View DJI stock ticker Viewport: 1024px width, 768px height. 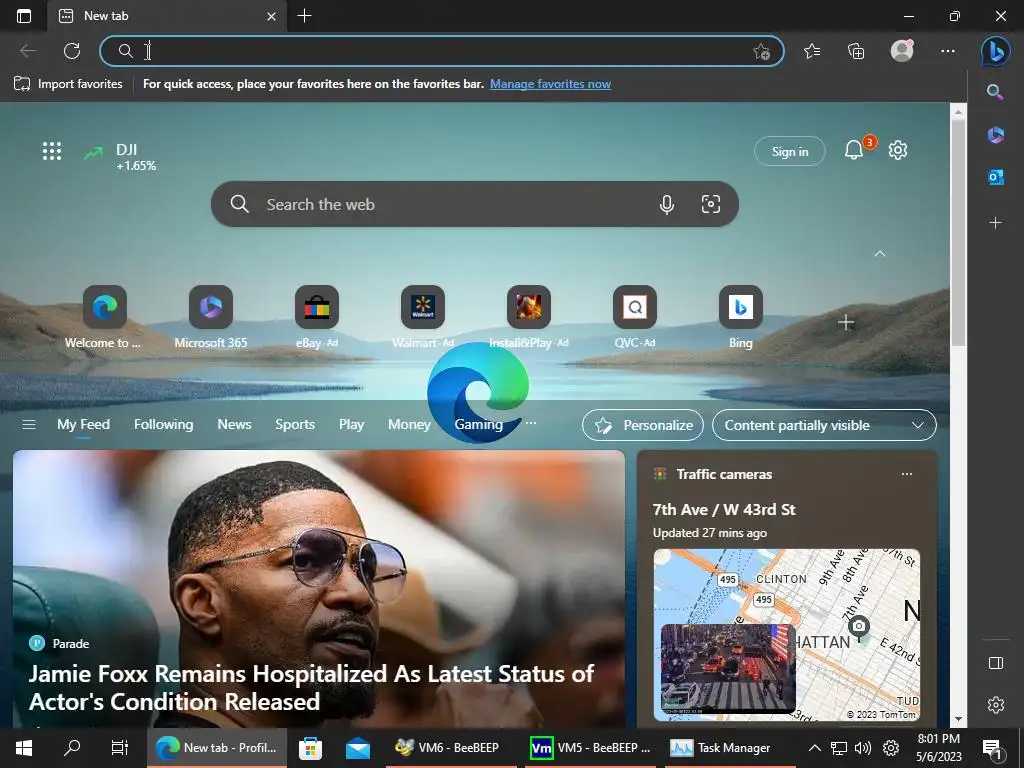pos(120,157)
